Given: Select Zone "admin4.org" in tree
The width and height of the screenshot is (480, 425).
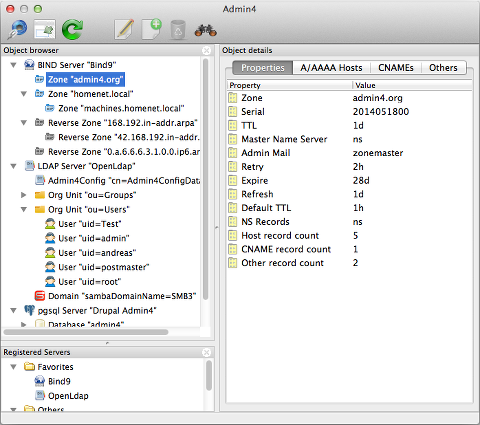Looking at the screenshot, I should [x=86, y=79].
